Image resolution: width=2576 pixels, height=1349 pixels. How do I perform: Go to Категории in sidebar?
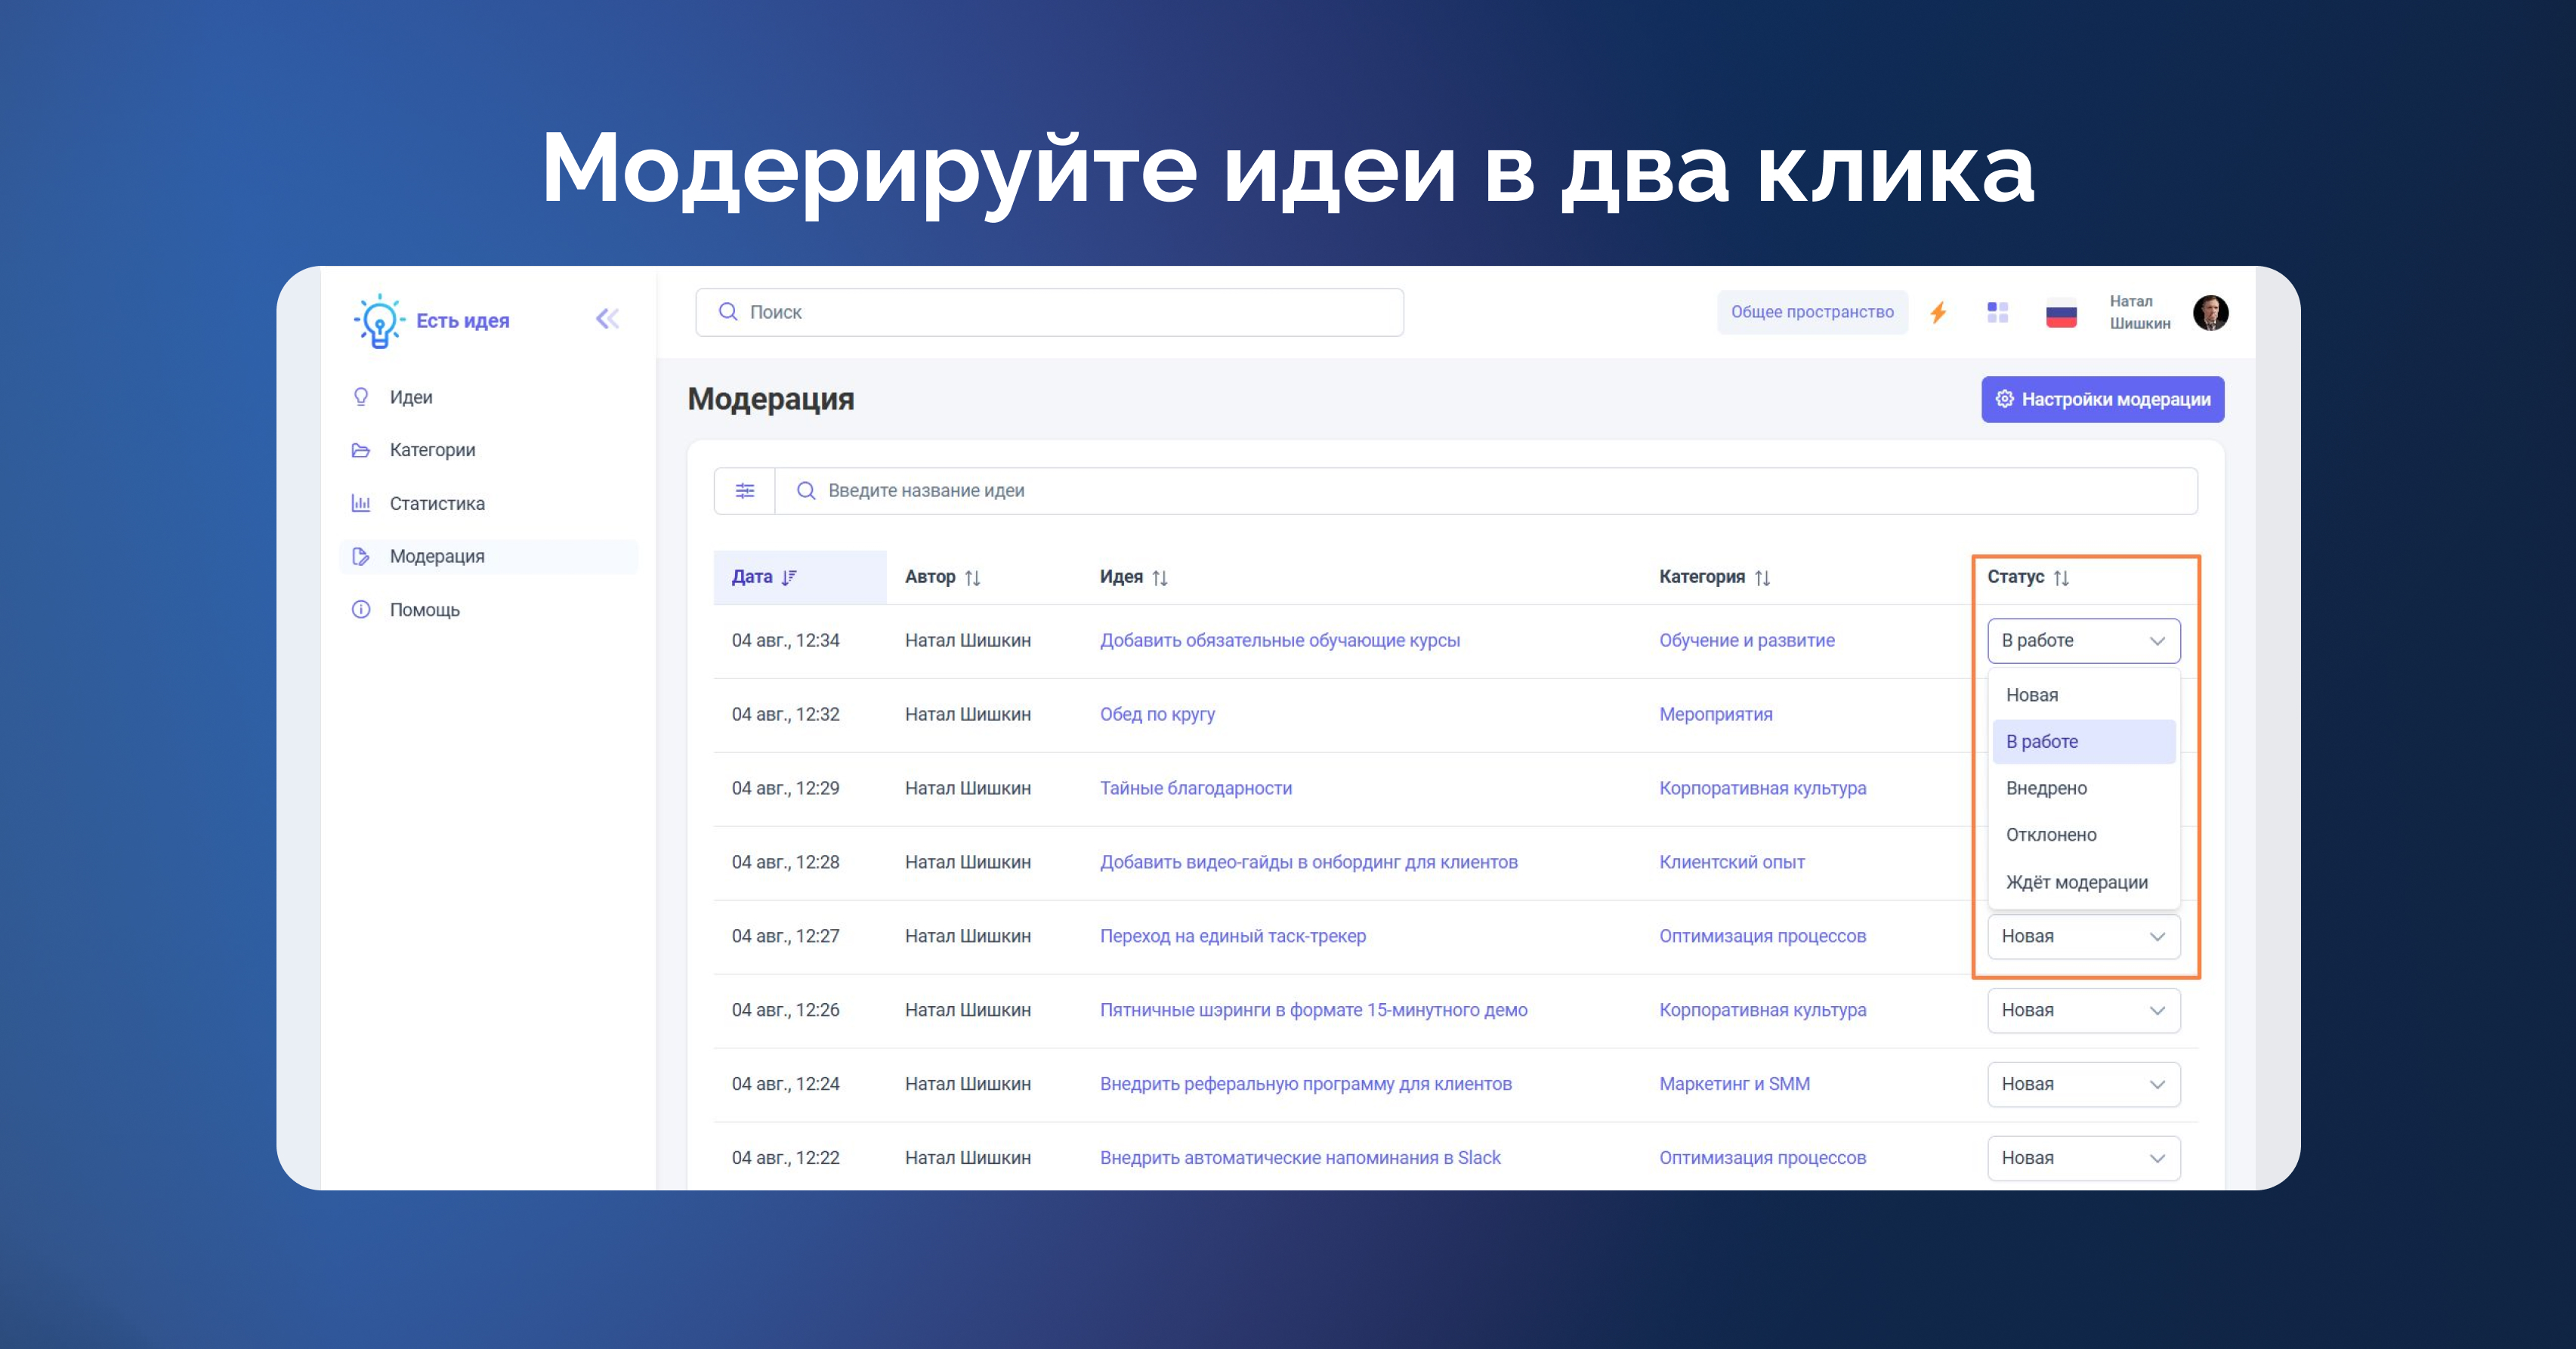point(432,450)
